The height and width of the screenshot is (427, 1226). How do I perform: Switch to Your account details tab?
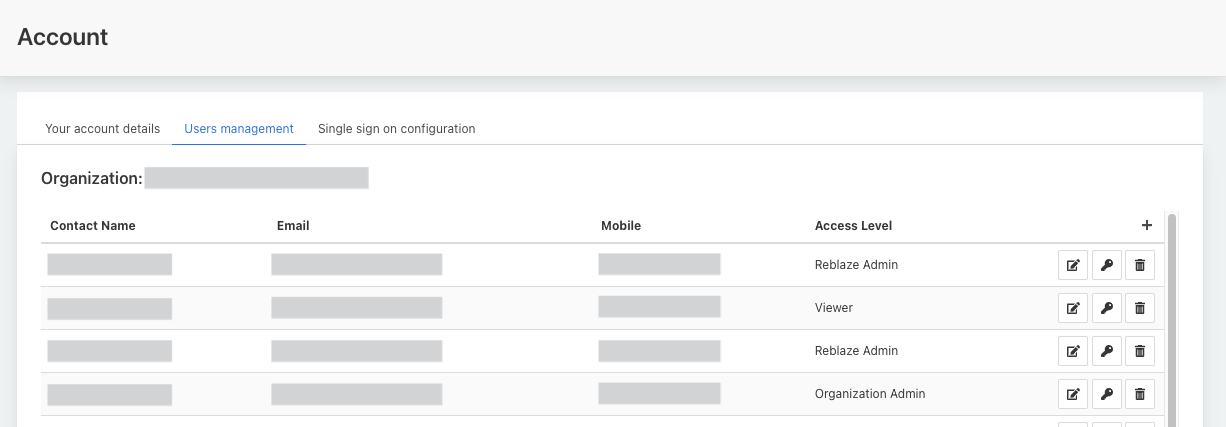(x=102, y=129)
